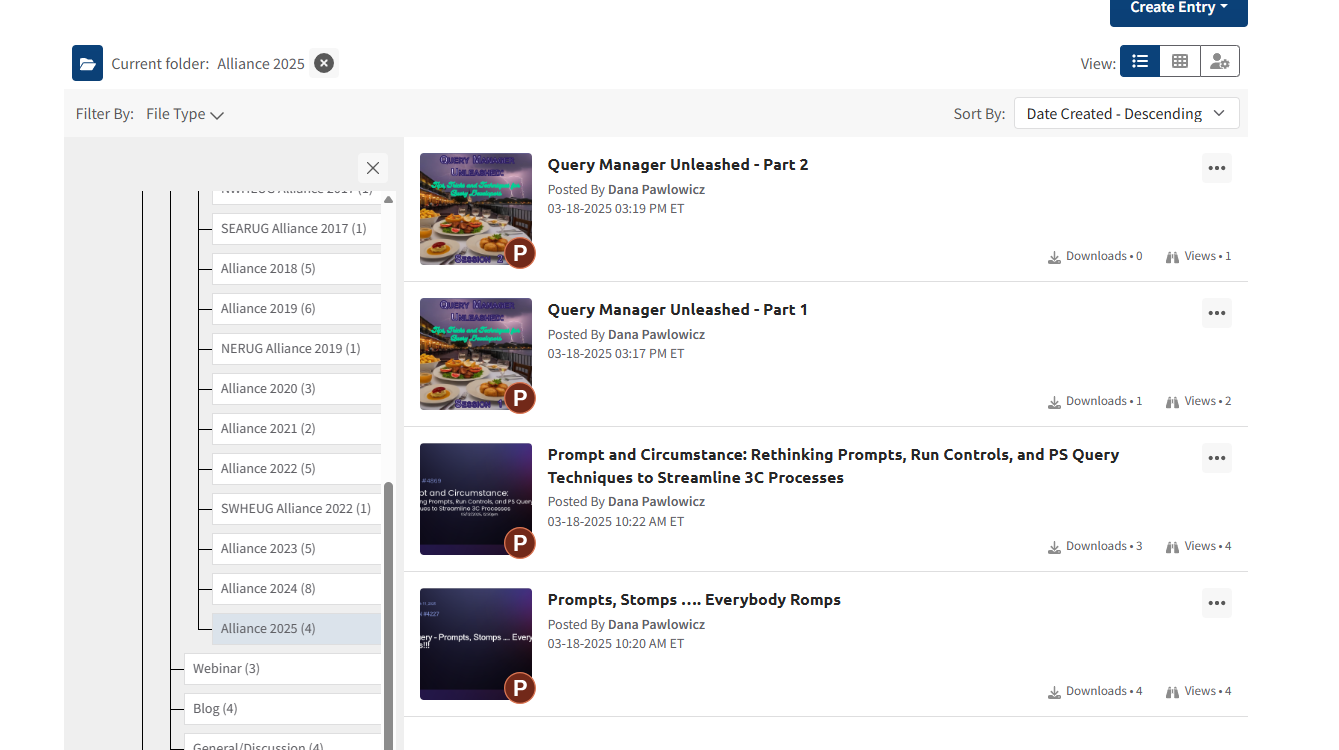Select the Alliance 2022 (5) folder
The image size is (1339, 750).
click(296, 468)
